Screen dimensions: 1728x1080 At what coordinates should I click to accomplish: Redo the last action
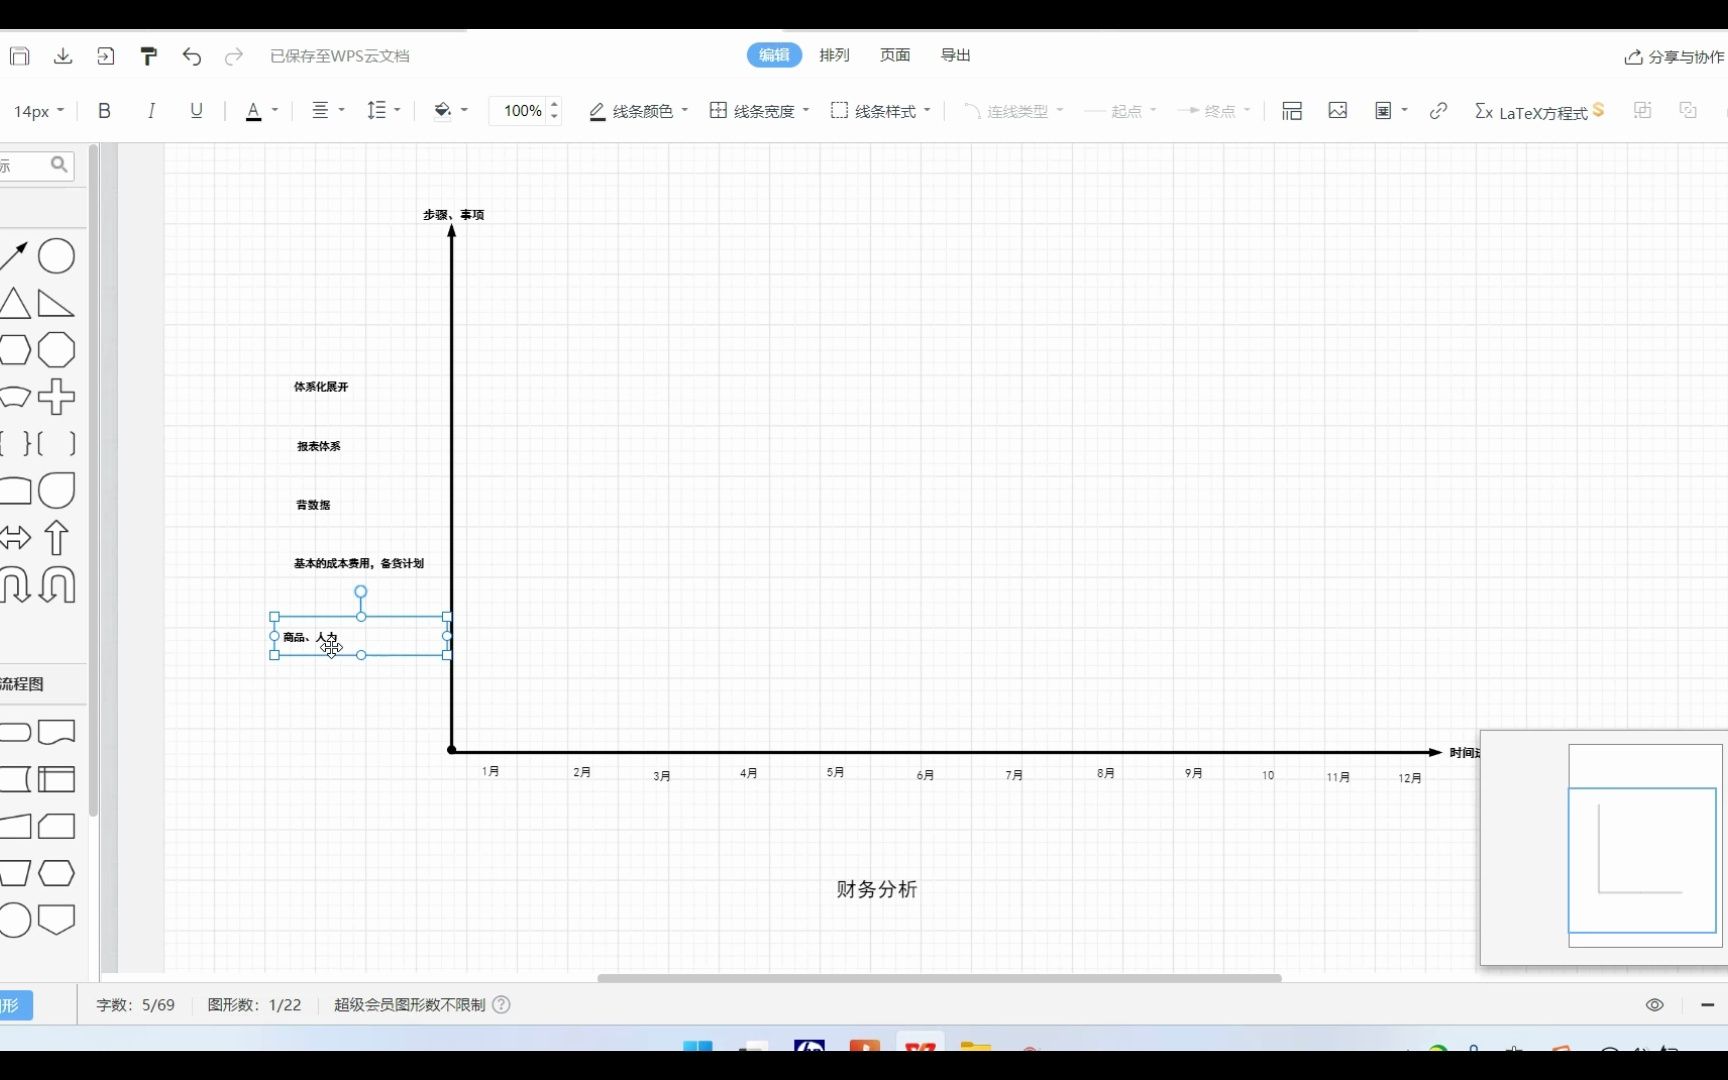pos(234,56)
